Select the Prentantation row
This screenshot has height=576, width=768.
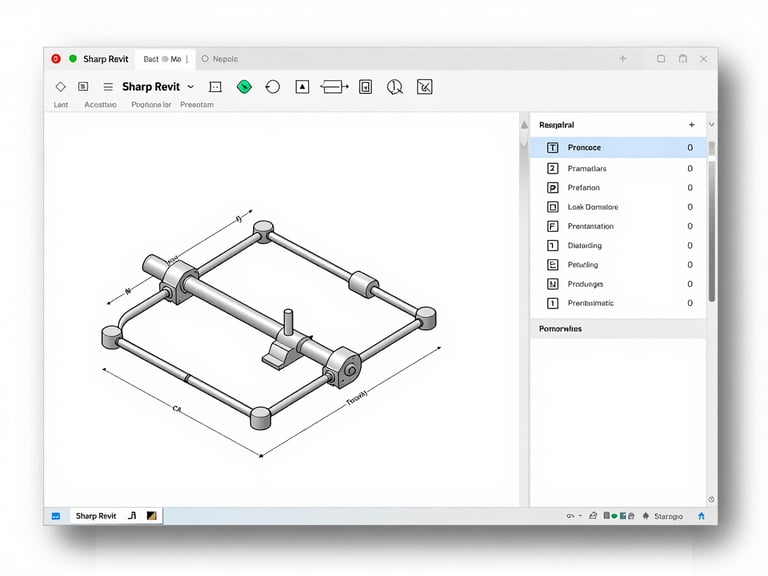pyautogui.click(x=618, y=226)
